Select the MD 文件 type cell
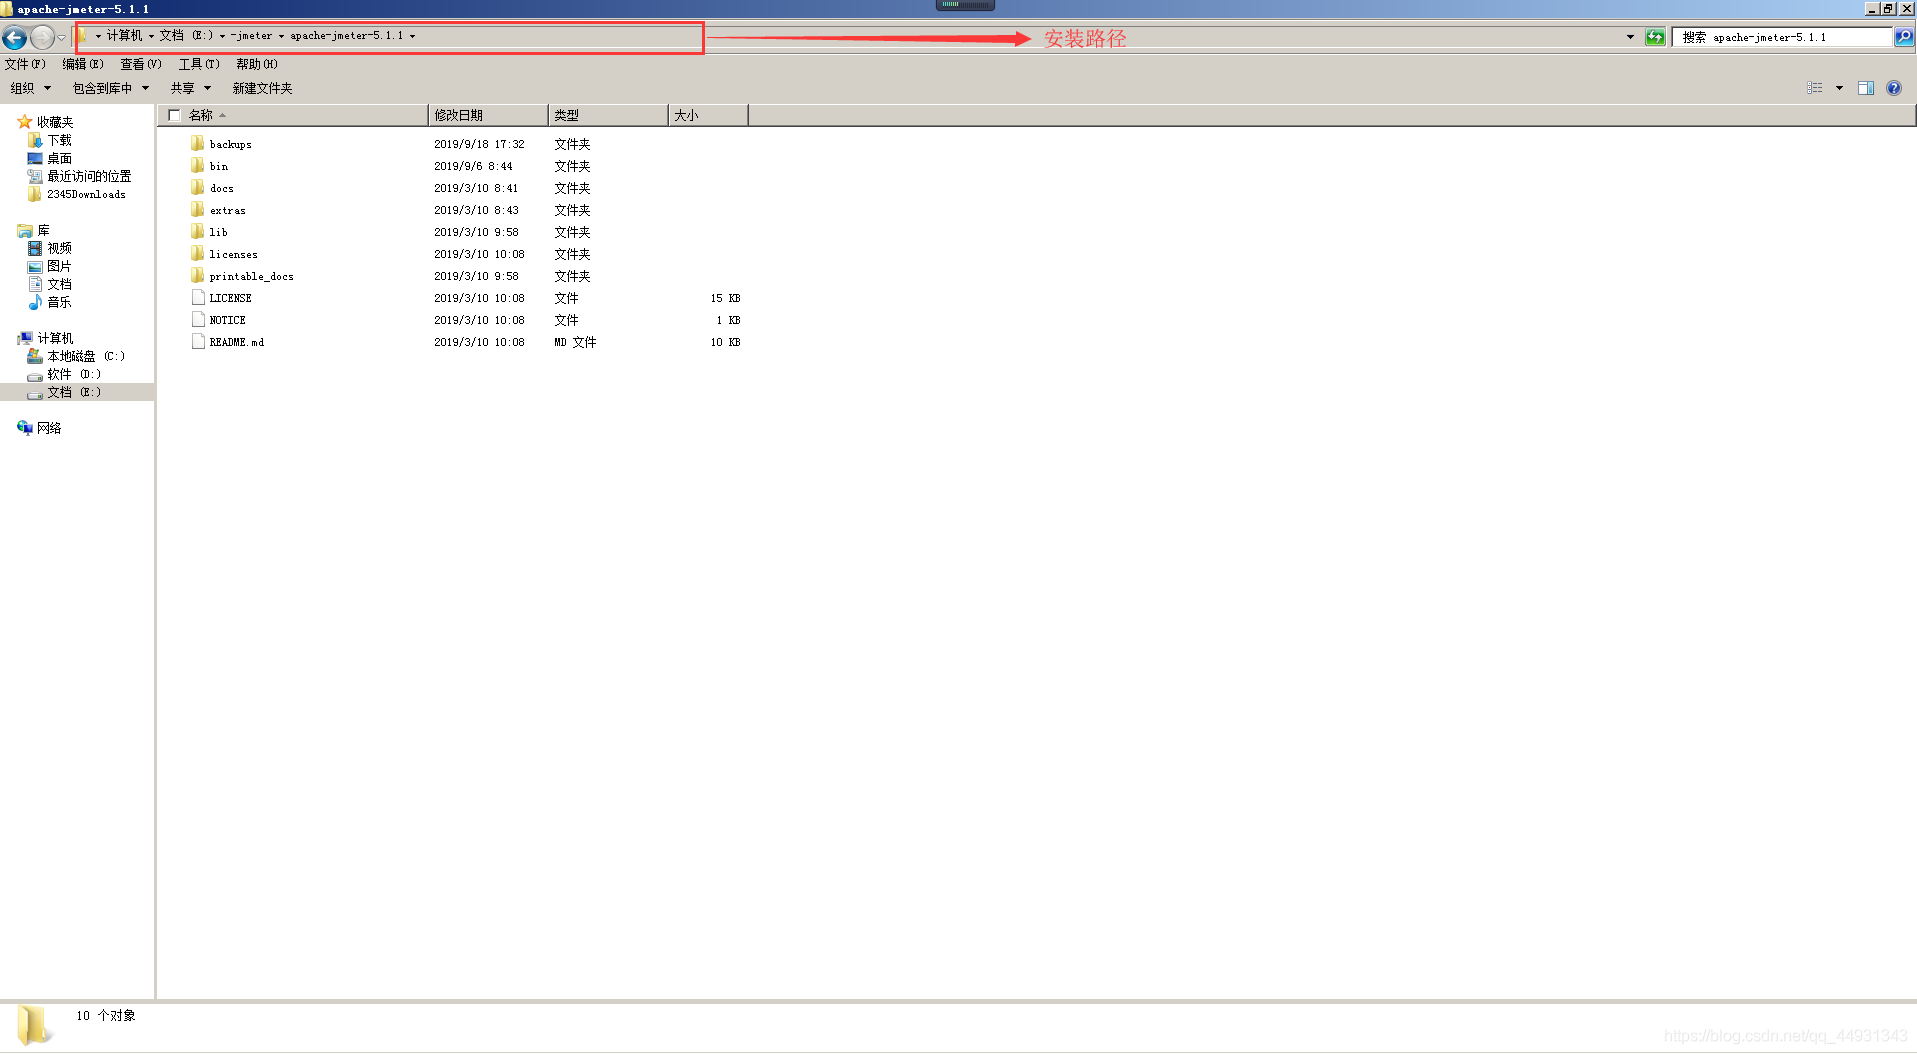Viewport: 1917px width, 1054px height. tap(575, 342)
